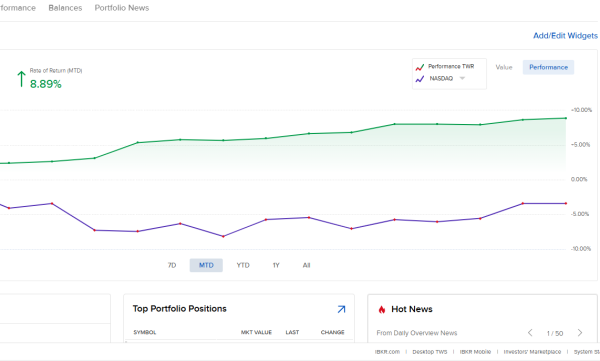Go to the previous Hot News article
The width and height of the screenshot is (600, 361).
530,333
